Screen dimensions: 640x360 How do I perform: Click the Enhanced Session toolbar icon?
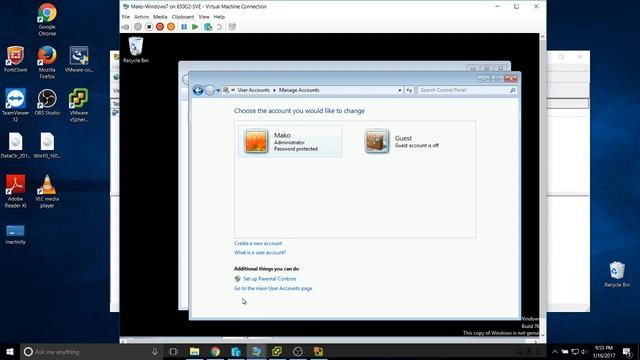tap(232, 27)
